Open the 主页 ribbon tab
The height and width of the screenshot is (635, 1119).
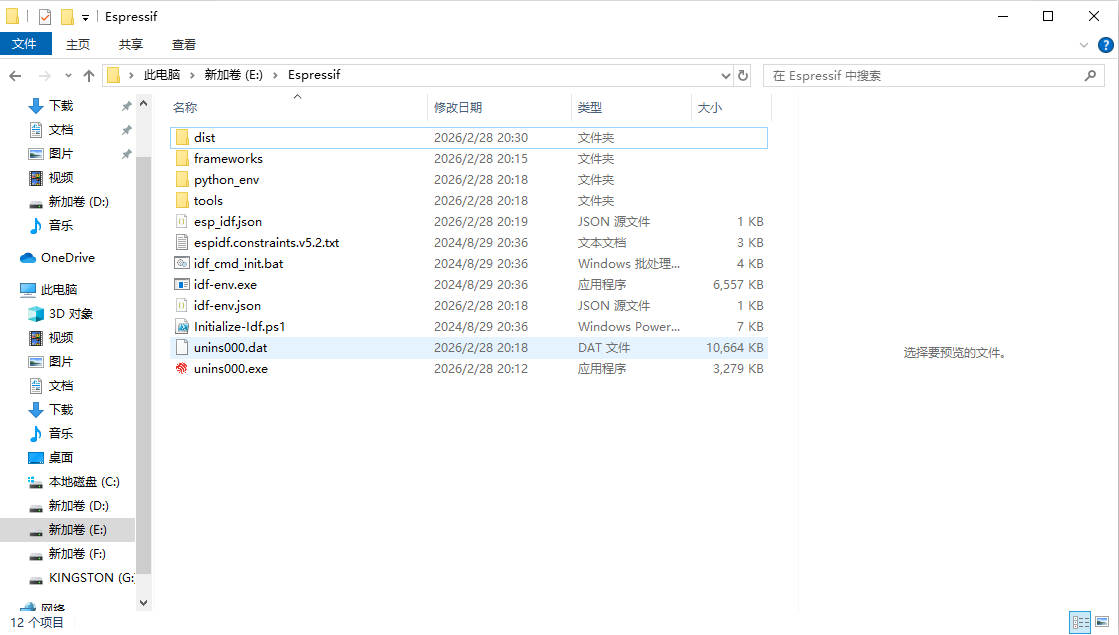[78, 44]
